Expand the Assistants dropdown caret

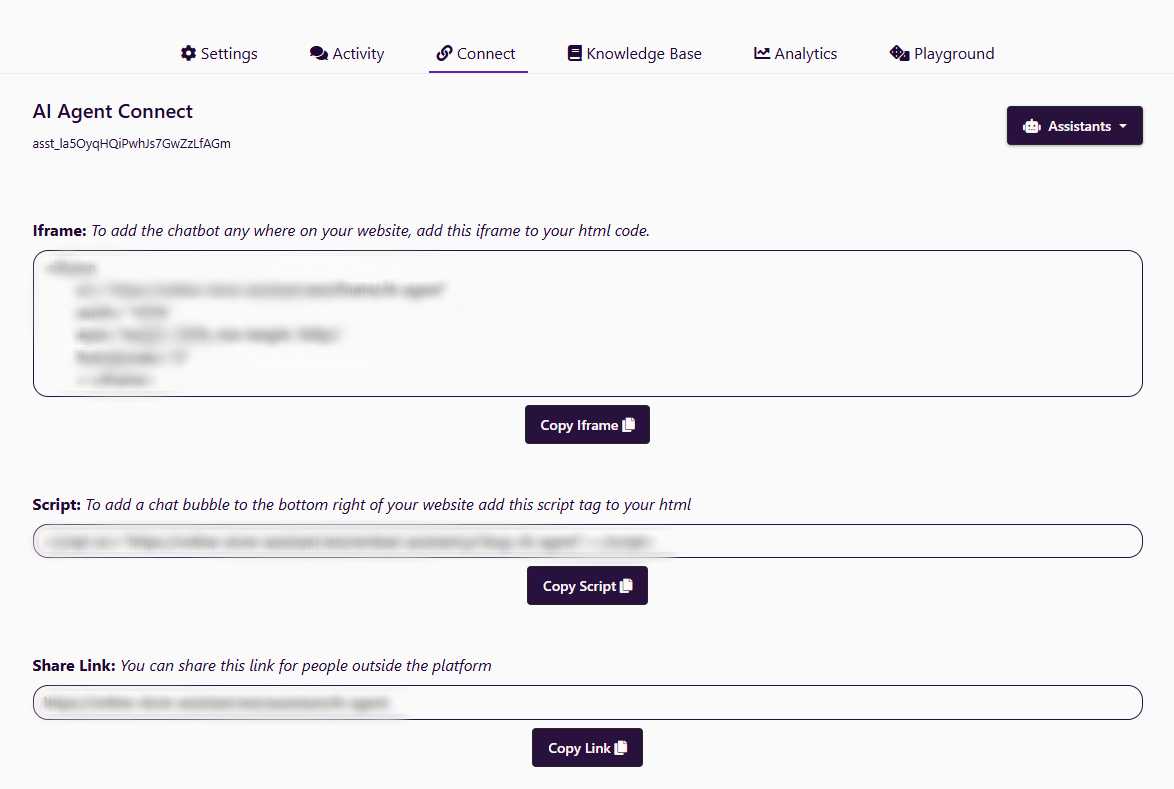point(1123,127)
